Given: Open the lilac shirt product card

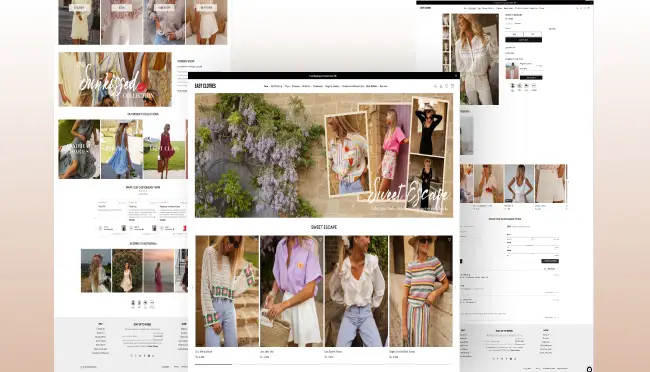Looking at the screenshot, I should click(291, 291).
